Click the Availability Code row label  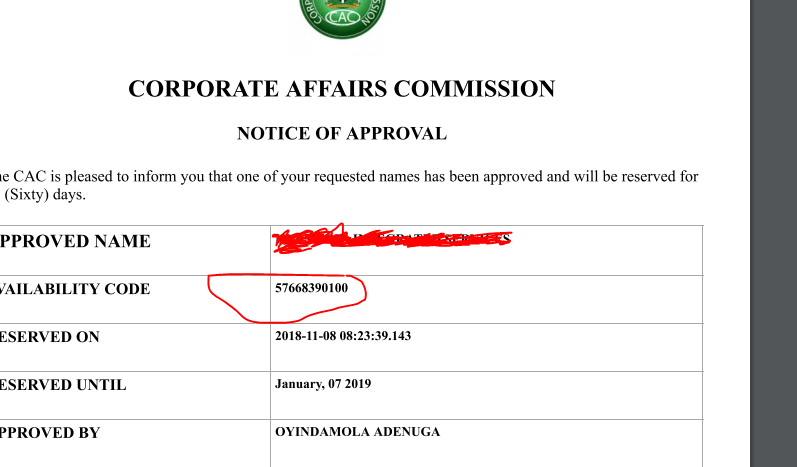[x=75, y=289]
